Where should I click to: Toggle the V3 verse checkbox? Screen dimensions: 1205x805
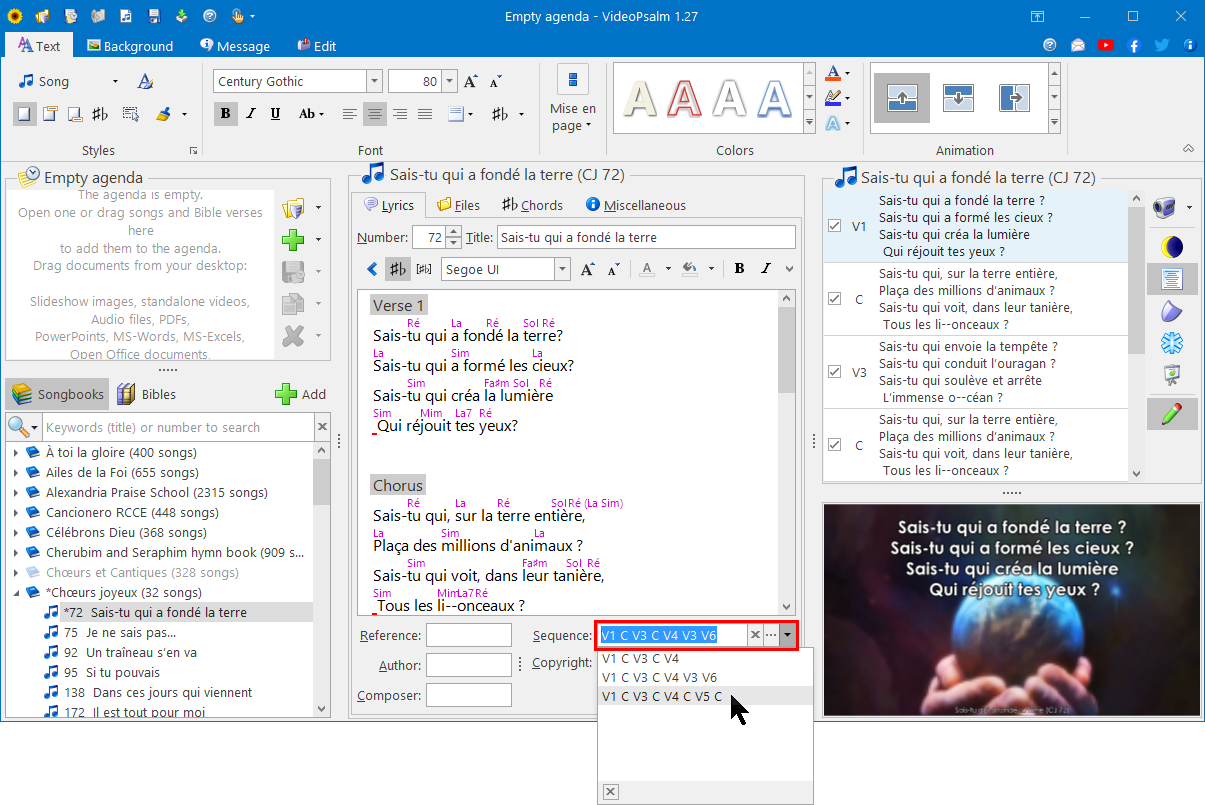pyautogui.click(x=835, y=372)
